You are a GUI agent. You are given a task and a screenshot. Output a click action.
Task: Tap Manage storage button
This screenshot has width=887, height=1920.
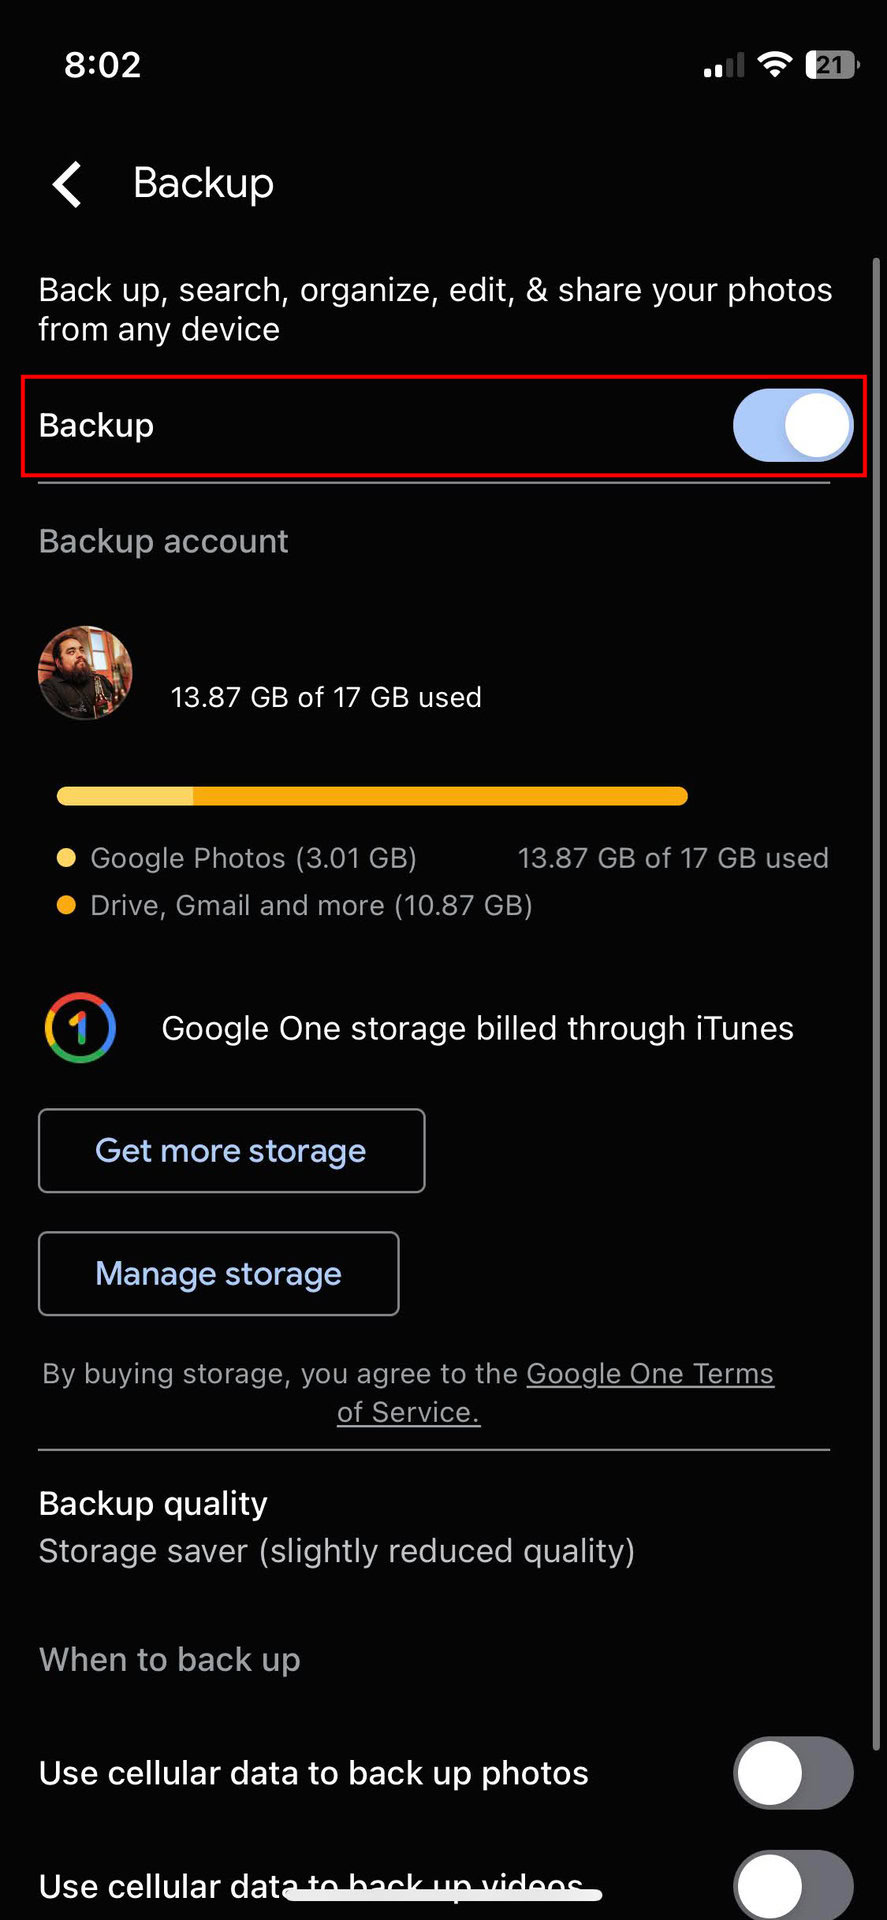[x=218, y=1274]
